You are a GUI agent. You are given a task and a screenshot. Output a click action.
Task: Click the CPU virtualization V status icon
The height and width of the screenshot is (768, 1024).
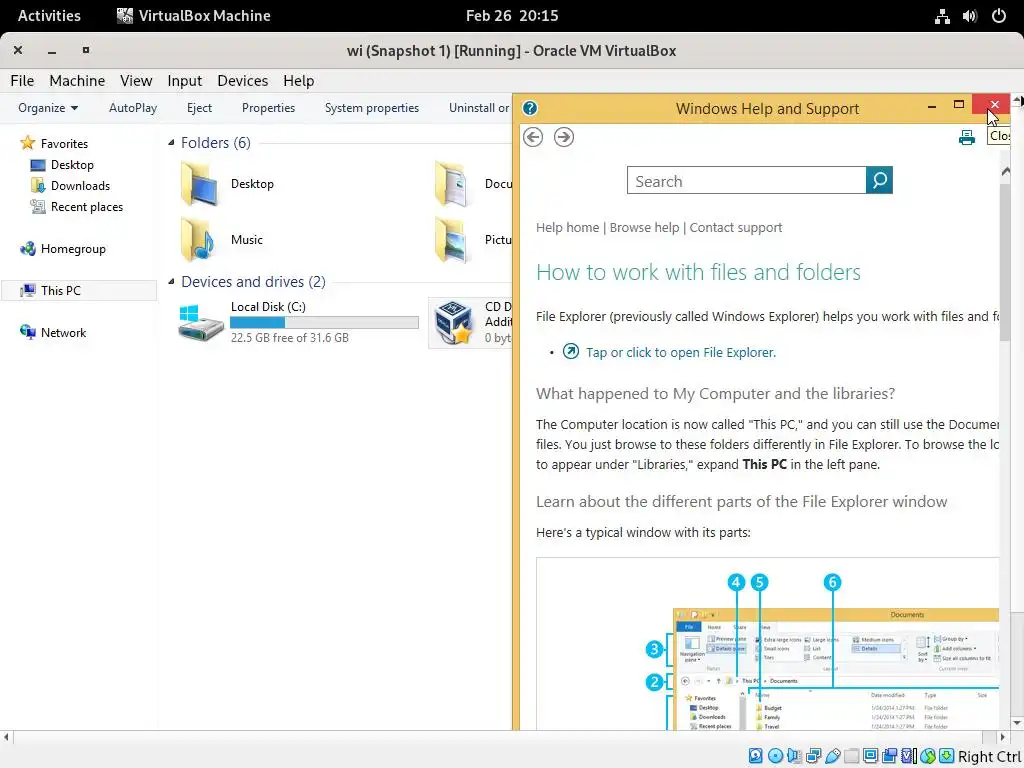coord(908,756)
